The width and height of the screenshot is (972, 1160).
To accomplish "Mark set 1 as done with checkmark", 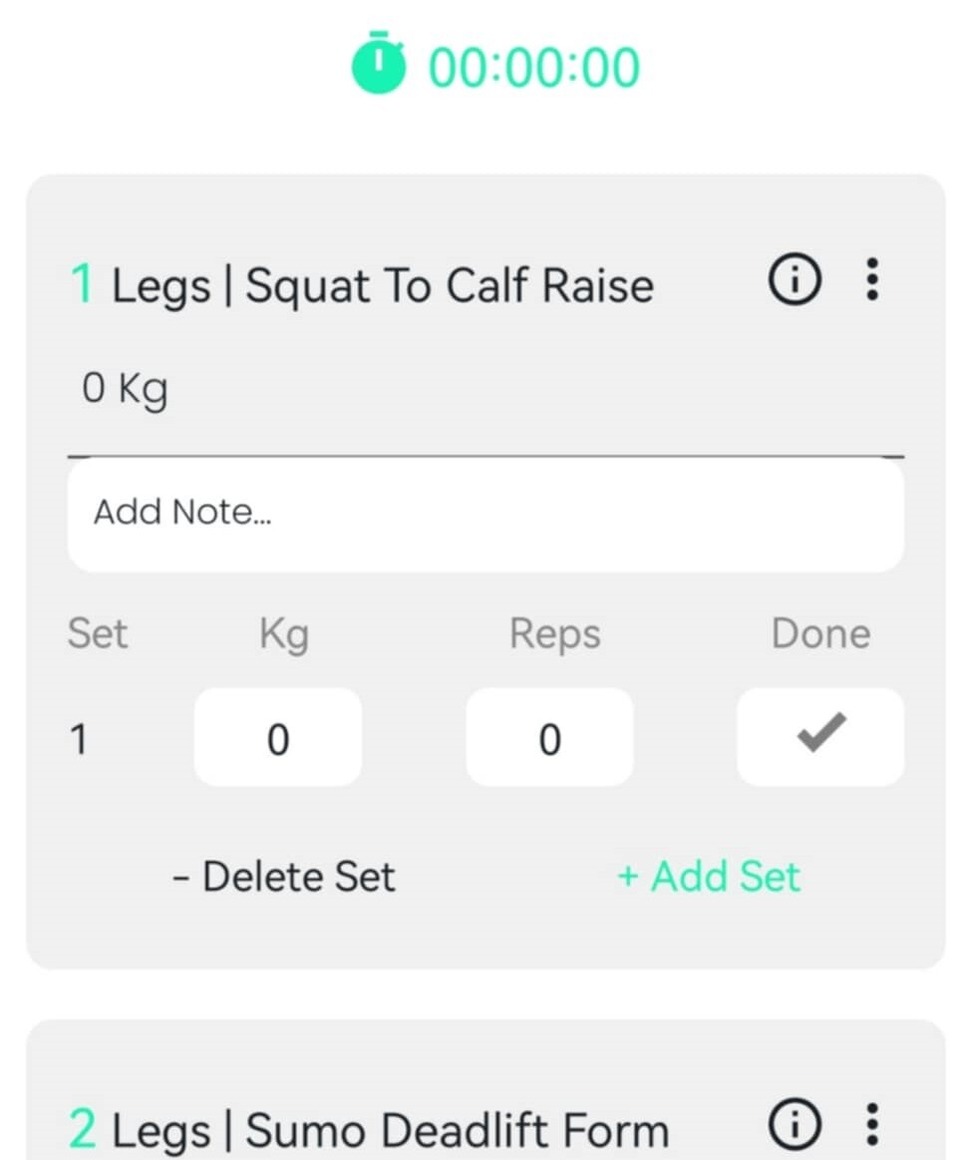I will [x=820, y=736].
